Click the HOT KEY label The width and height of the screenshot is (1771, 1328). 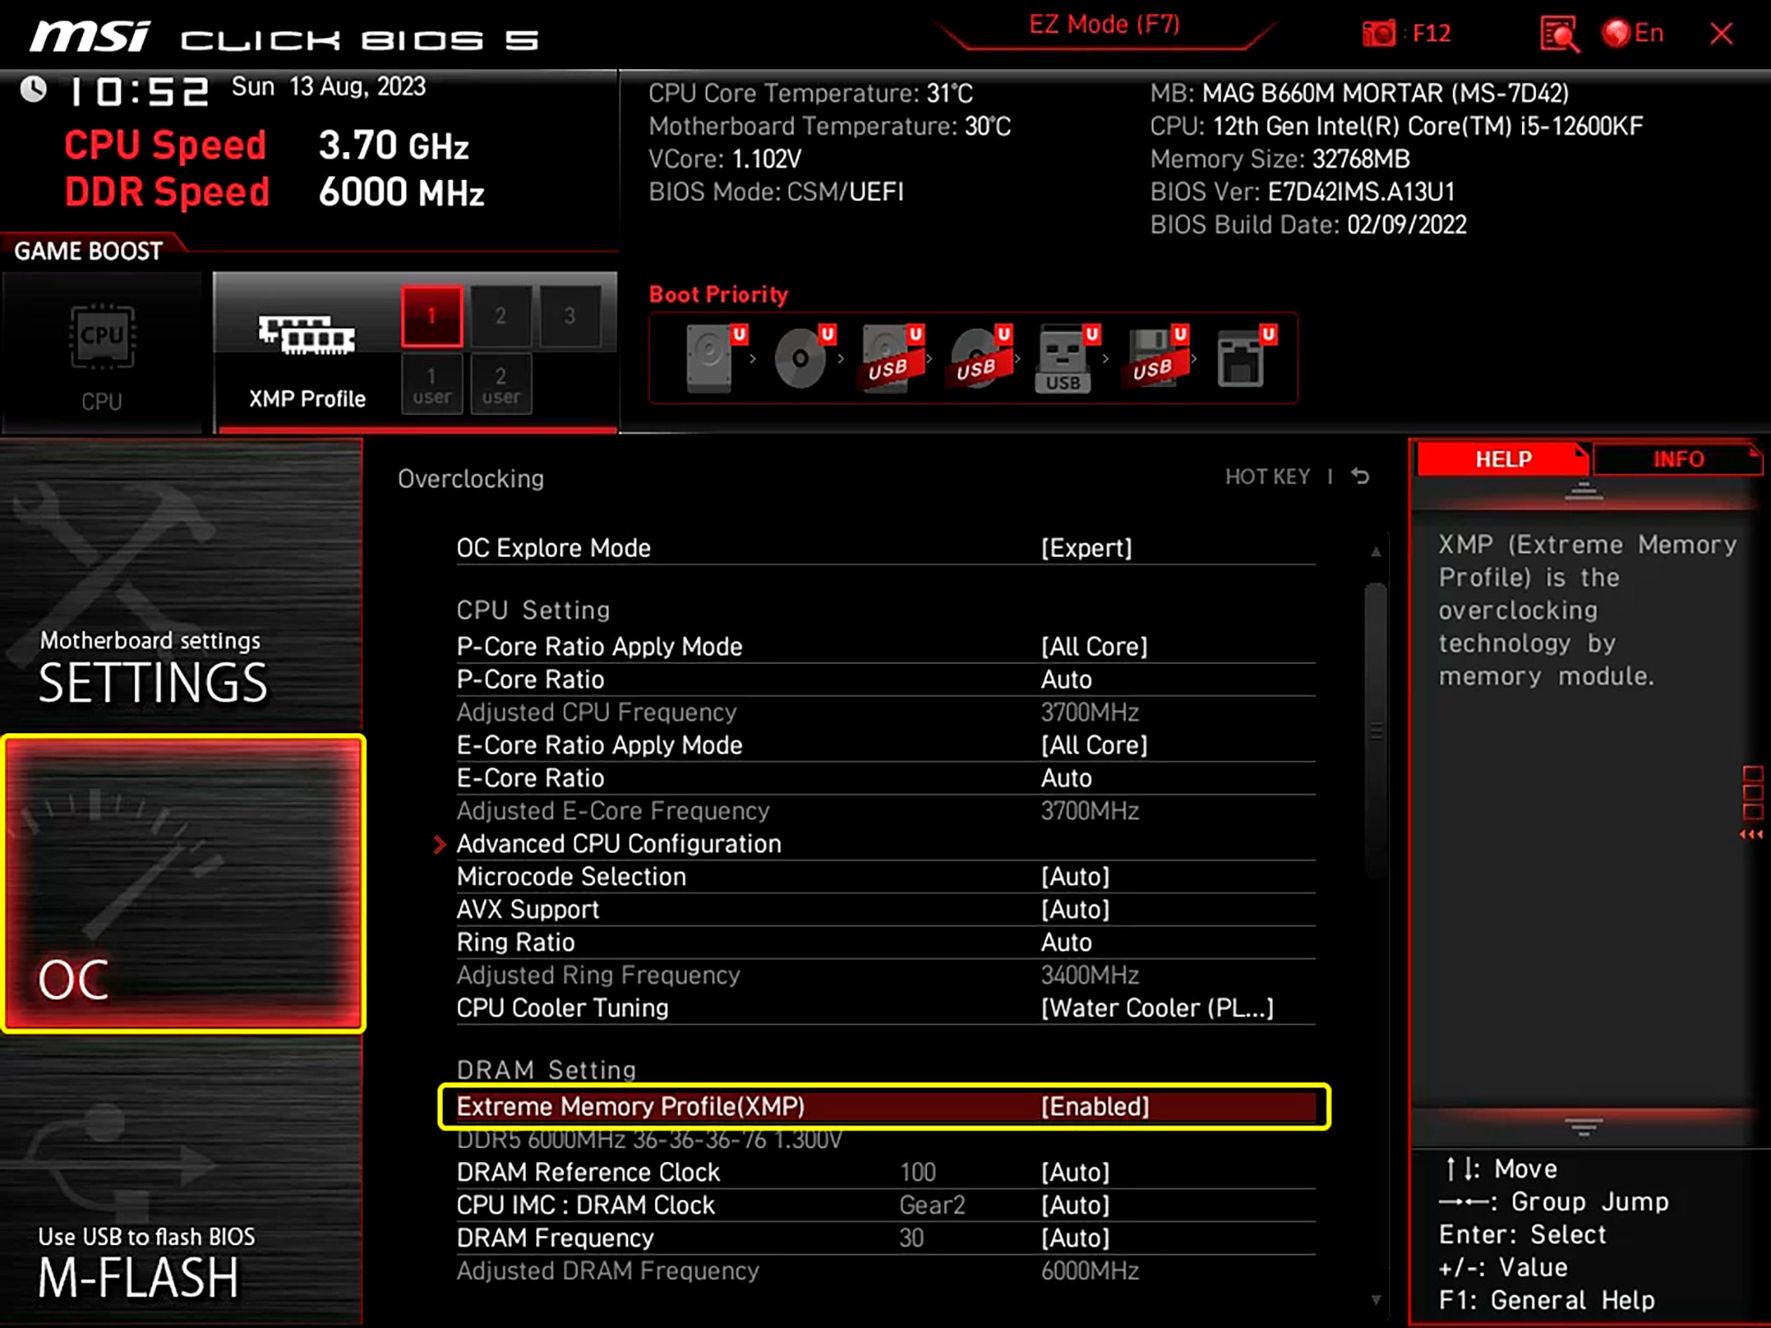tap(1267, 477)
